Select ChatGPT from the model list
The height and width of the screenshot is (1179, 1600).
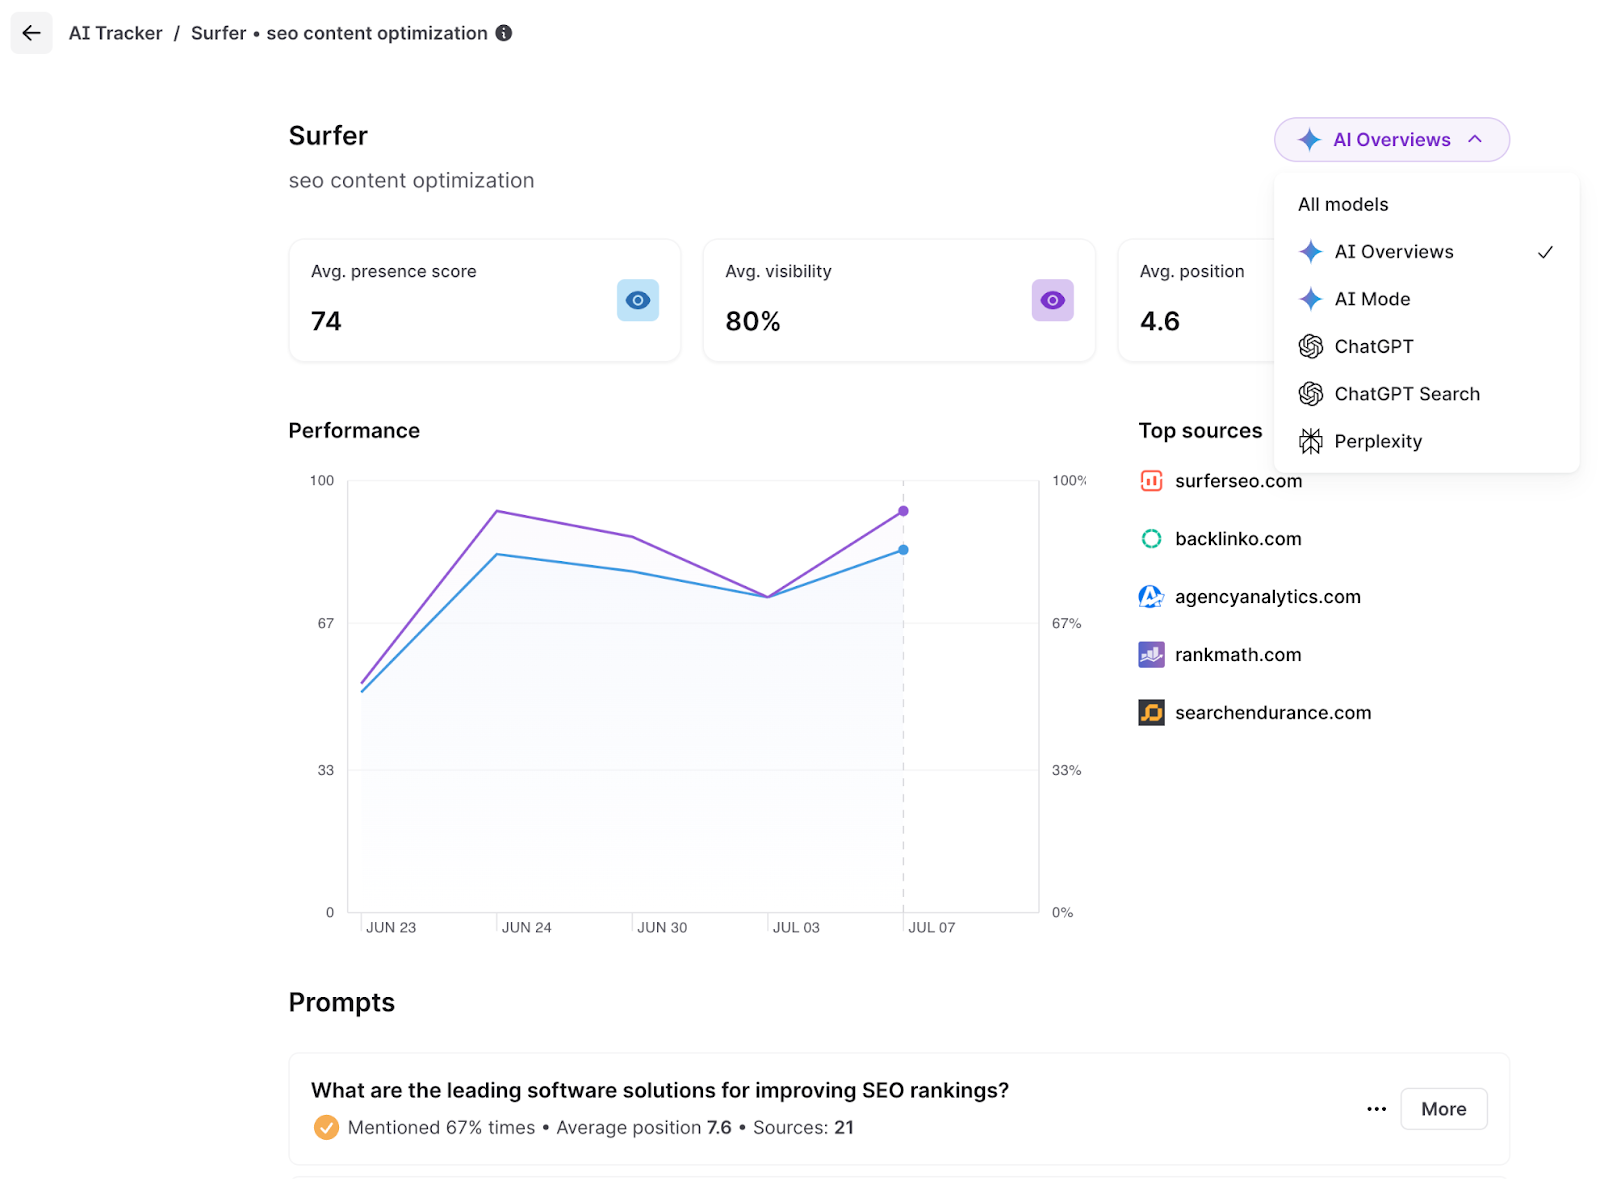(x=1426, y=346)
